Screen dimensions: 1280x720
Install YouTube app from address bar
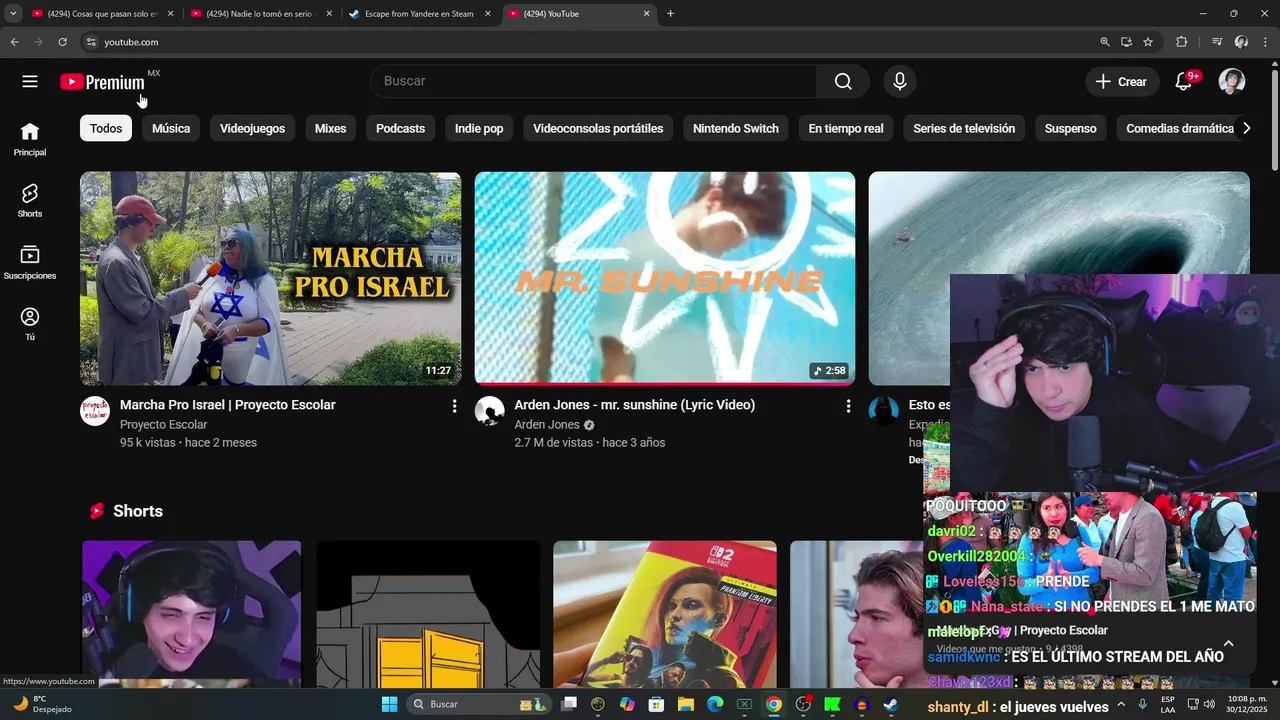(1127, 42)
